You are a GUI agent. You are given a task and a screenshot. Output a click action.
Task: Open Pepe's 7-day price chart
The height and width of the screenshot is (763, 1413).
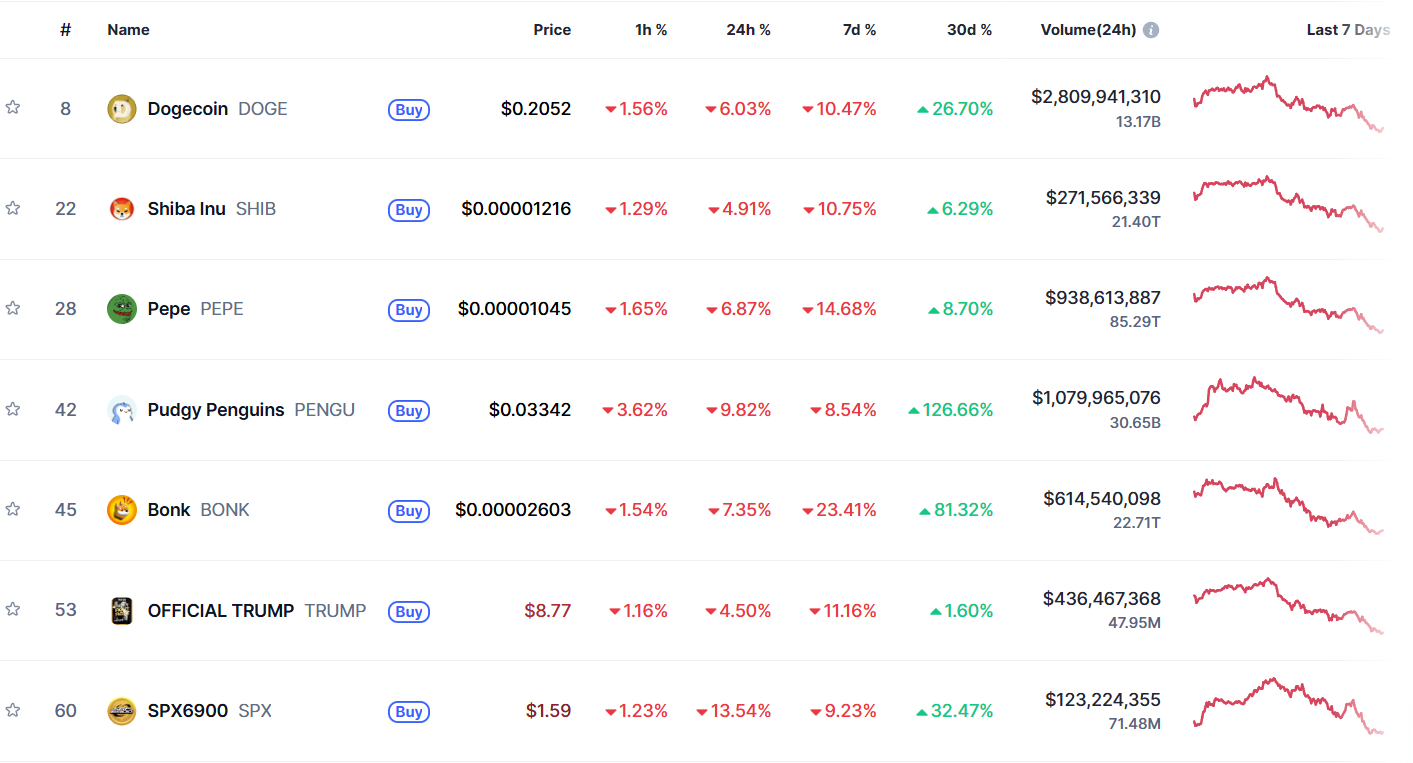coord(1290,308)
